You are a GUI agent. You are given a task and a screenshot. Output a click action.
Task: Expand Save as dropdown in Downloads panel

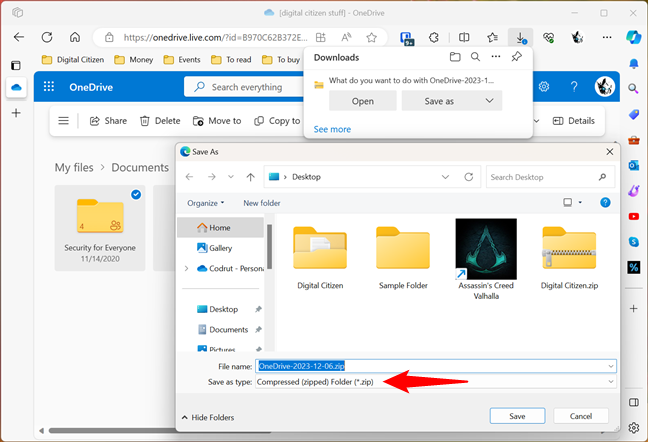click(489, 101)
